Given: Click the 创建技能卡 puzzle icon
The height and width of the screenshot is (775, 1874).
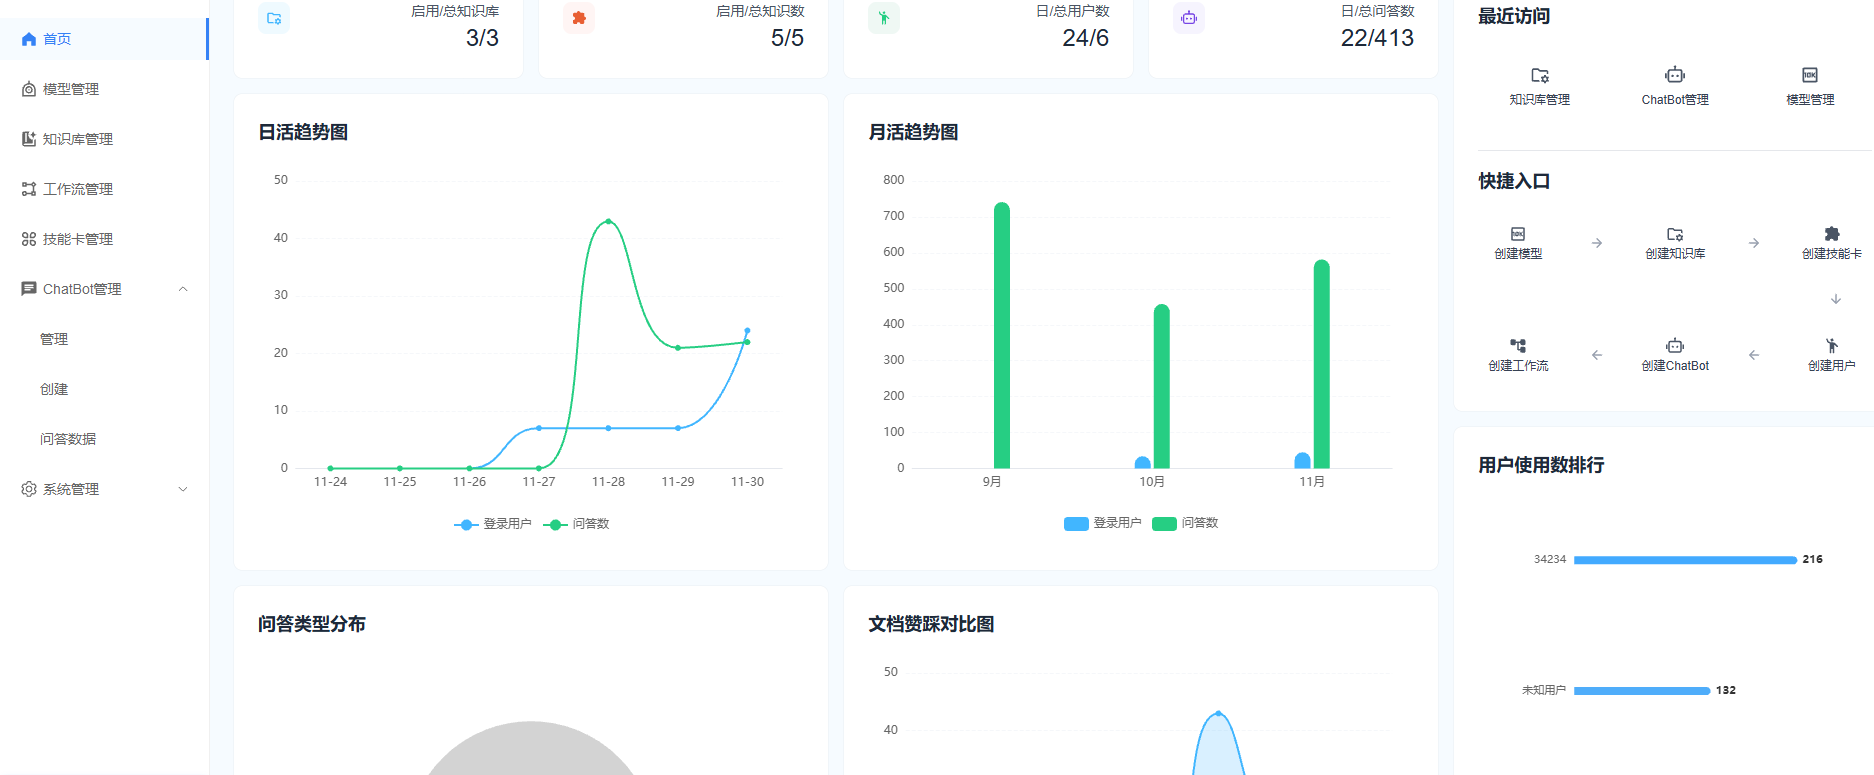Looking at the screenshot, I should coord(1831,234).
